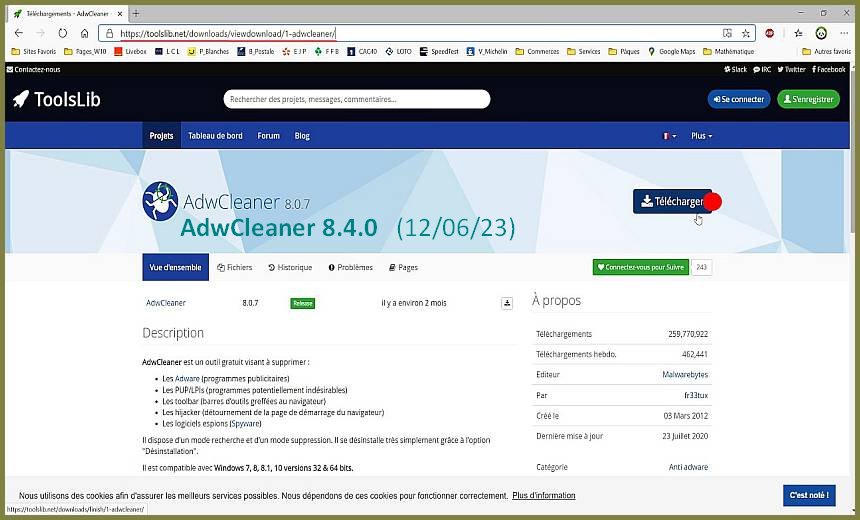Select the Projets menu item
The image size is (860, 520).
pyautogui.click(x=161, y=135)
